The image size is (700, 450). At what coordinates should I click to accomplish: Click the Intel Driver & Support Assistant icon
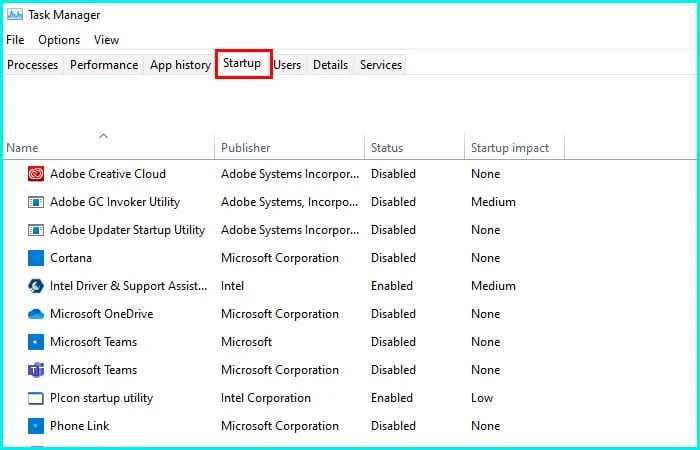tap(36, 286)
